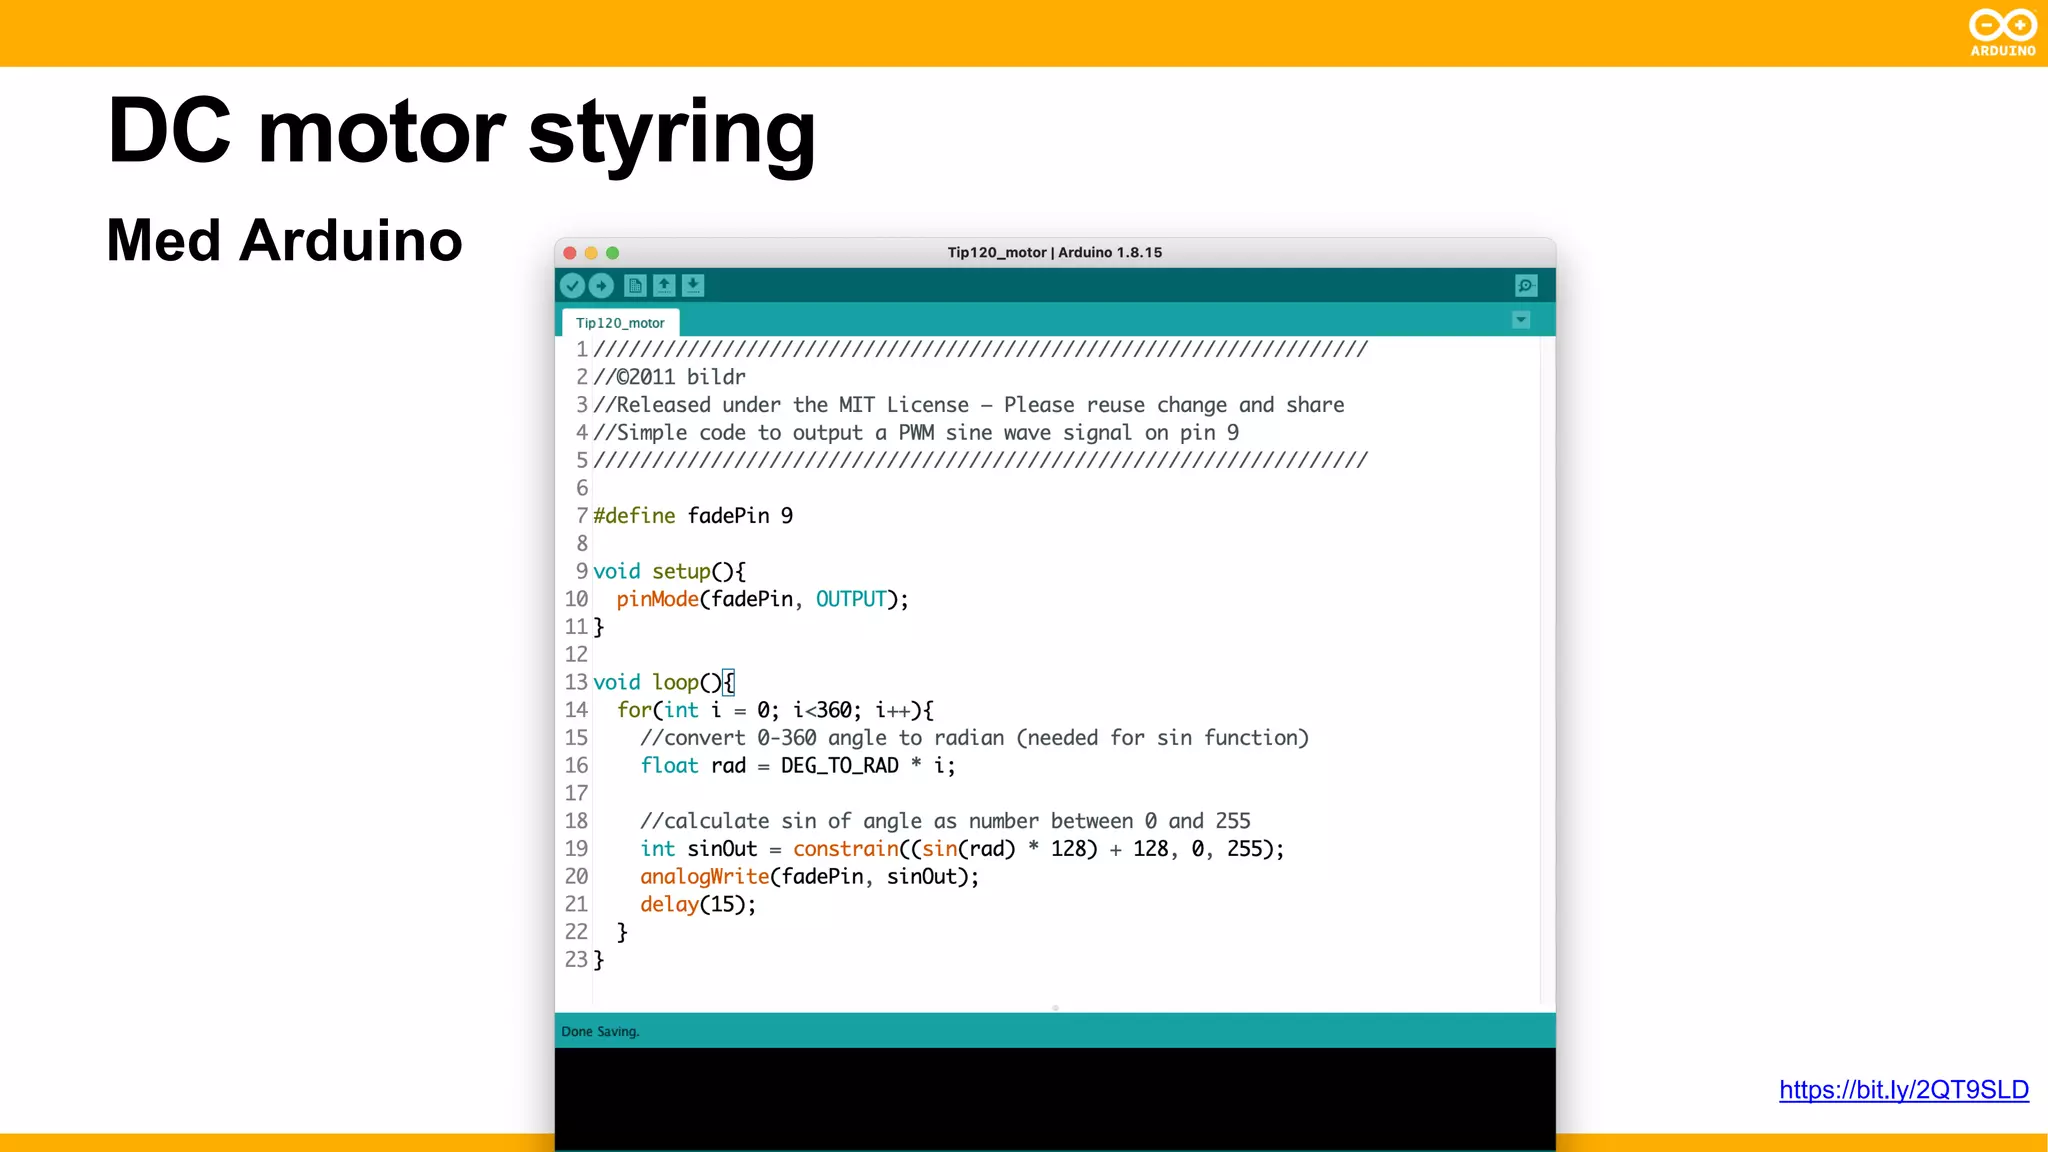Click the editor's vertical scrollbar track
This screenshot has height=1152, width=2048.
coord(1547,670)
